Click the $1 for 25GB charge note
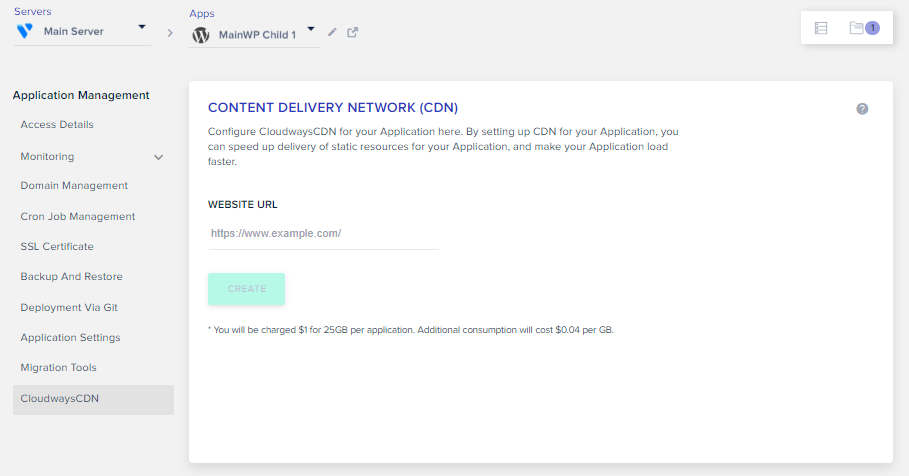Screen dimensions: 909x476 tap(410, 330)
